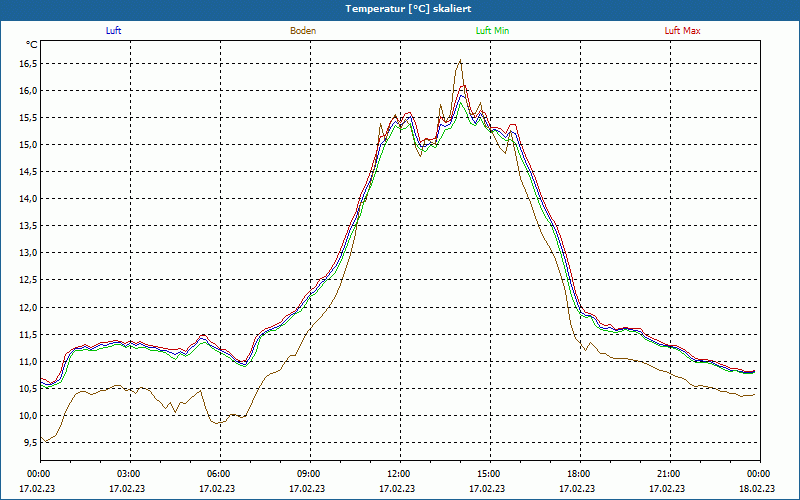The image size is (800, 500).
Task: Click the '16,0' y-axis value
Action: coord(29,91)
